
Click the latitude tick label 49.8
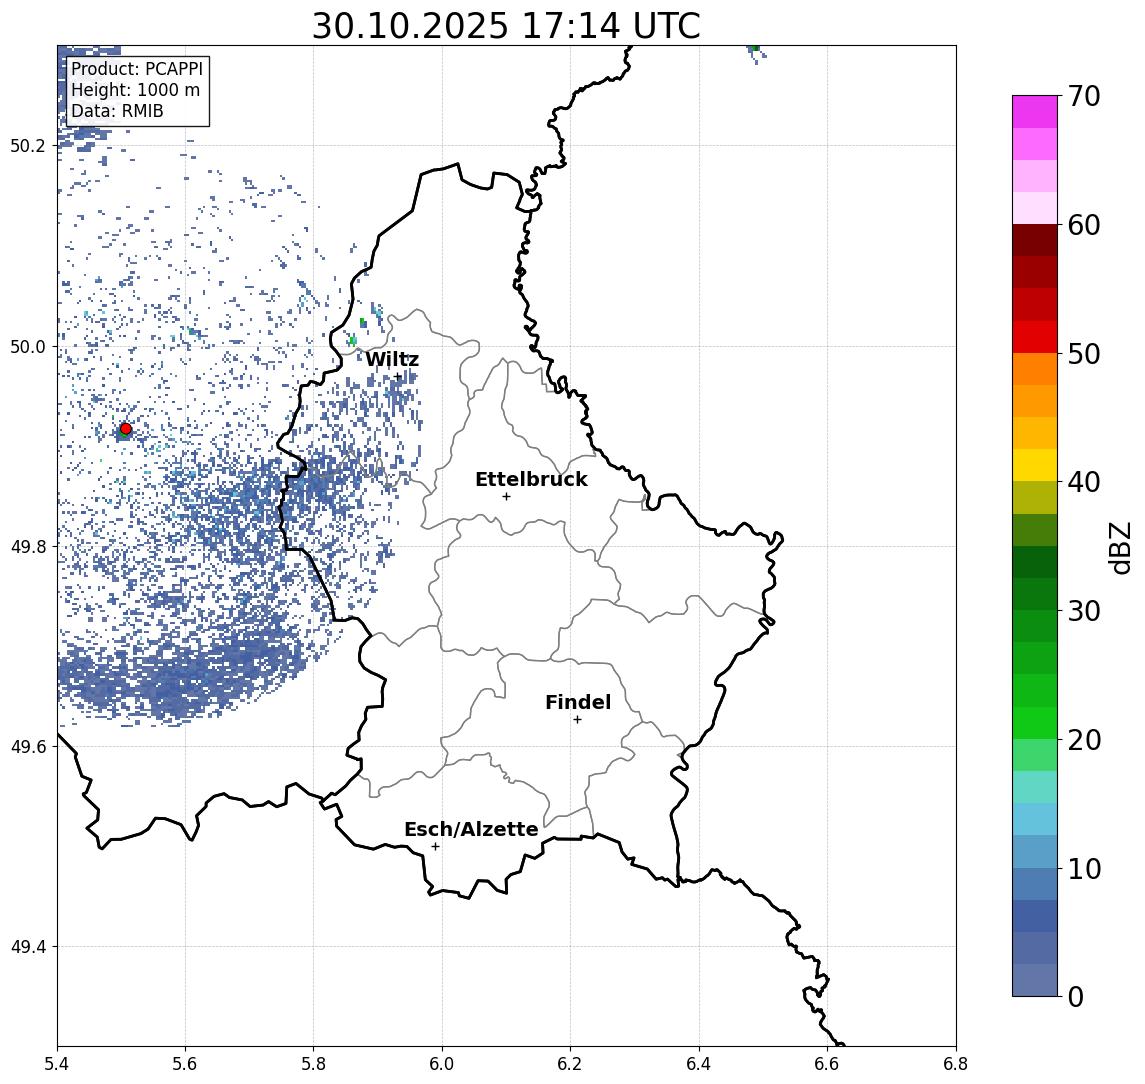tap(27, 546)
